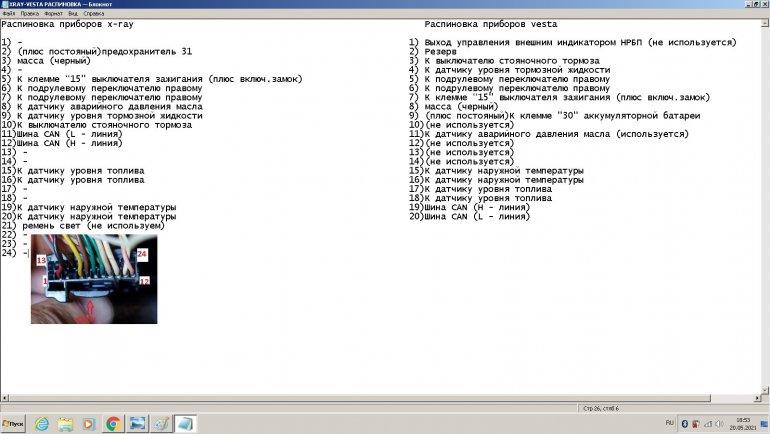Open the photo viewer taskbar icon
The image size is (770, 434).
coord(137,424)
